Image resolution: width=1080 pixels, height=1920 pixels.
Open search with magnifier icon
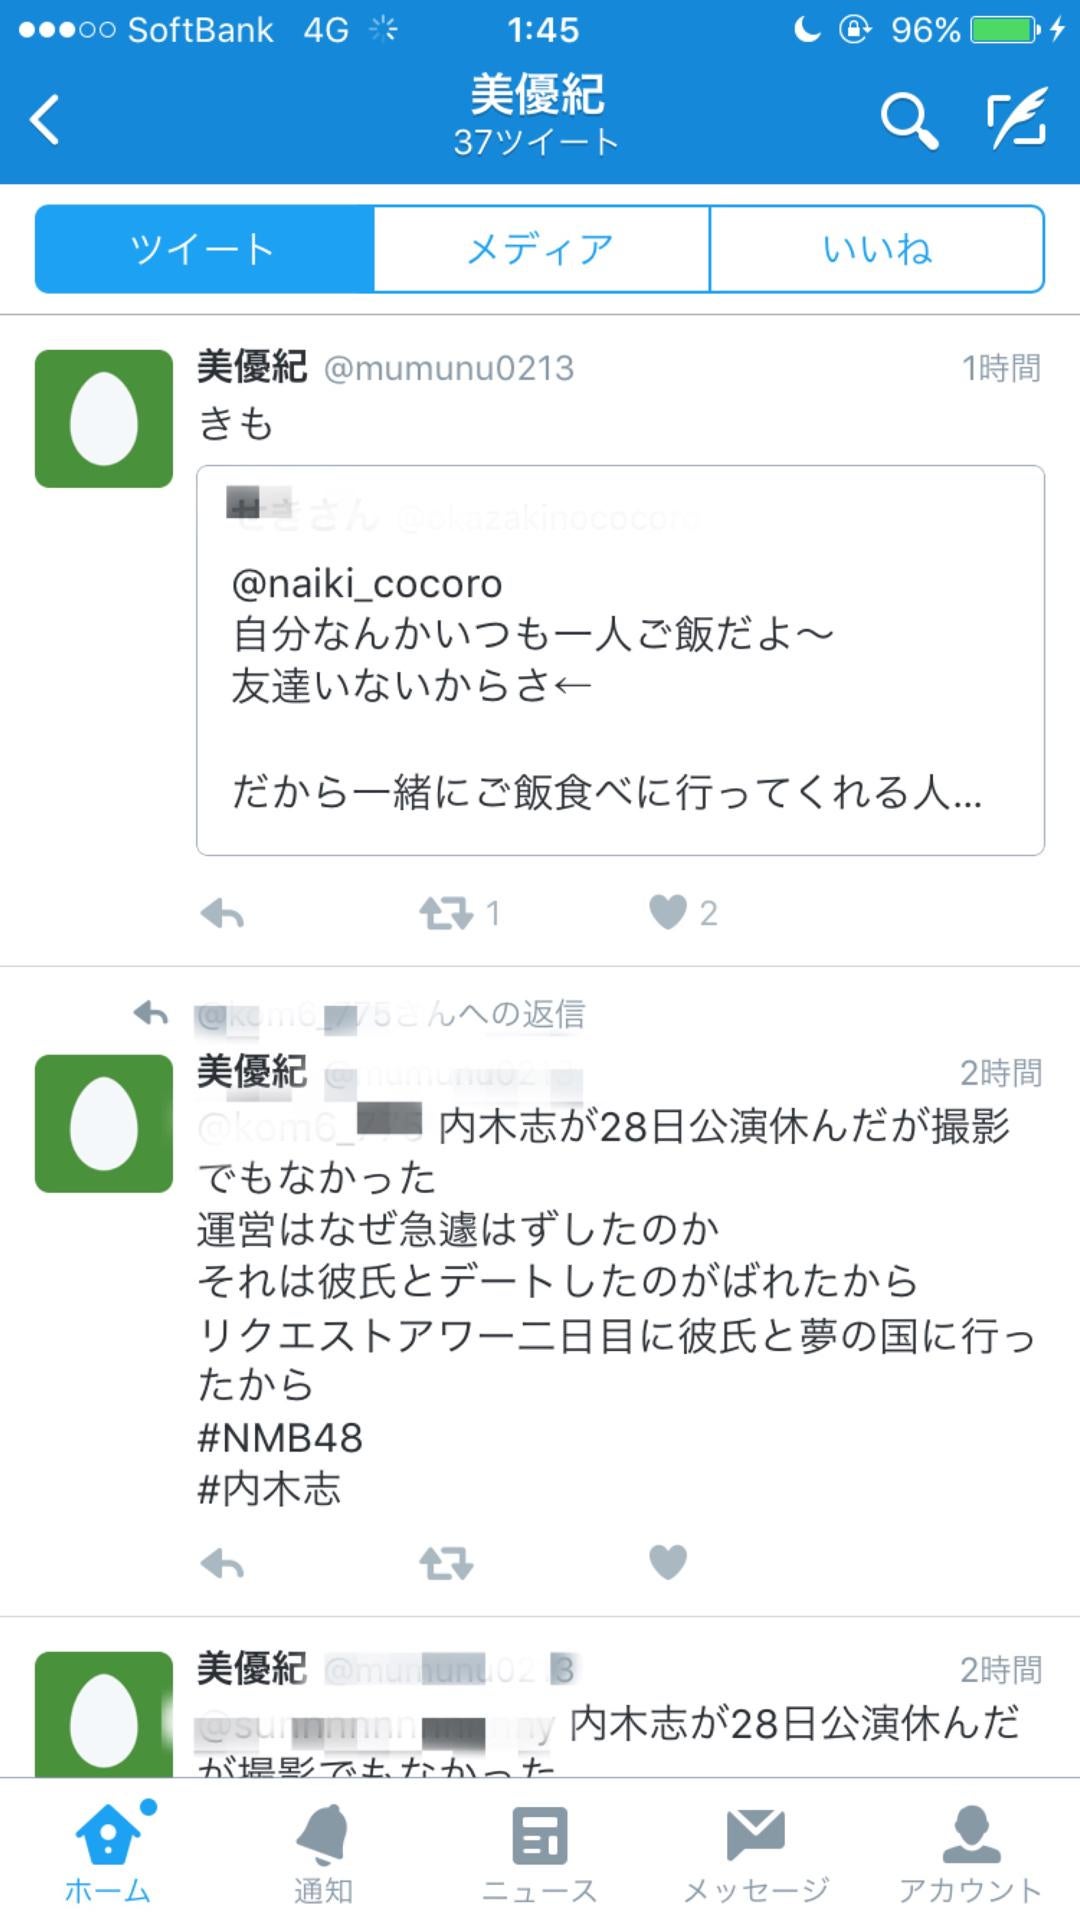[908, 120]
